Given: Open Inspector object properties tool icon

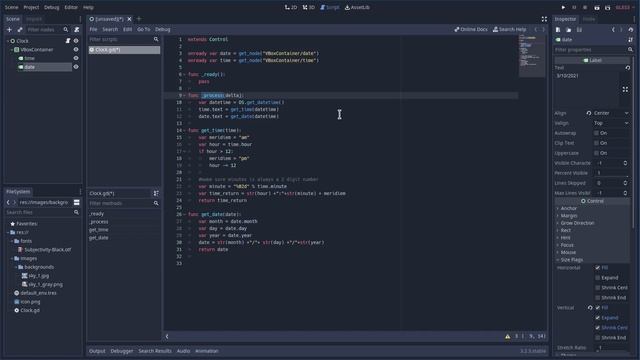Looking at the screenshot, I should (x=631, y=40).
